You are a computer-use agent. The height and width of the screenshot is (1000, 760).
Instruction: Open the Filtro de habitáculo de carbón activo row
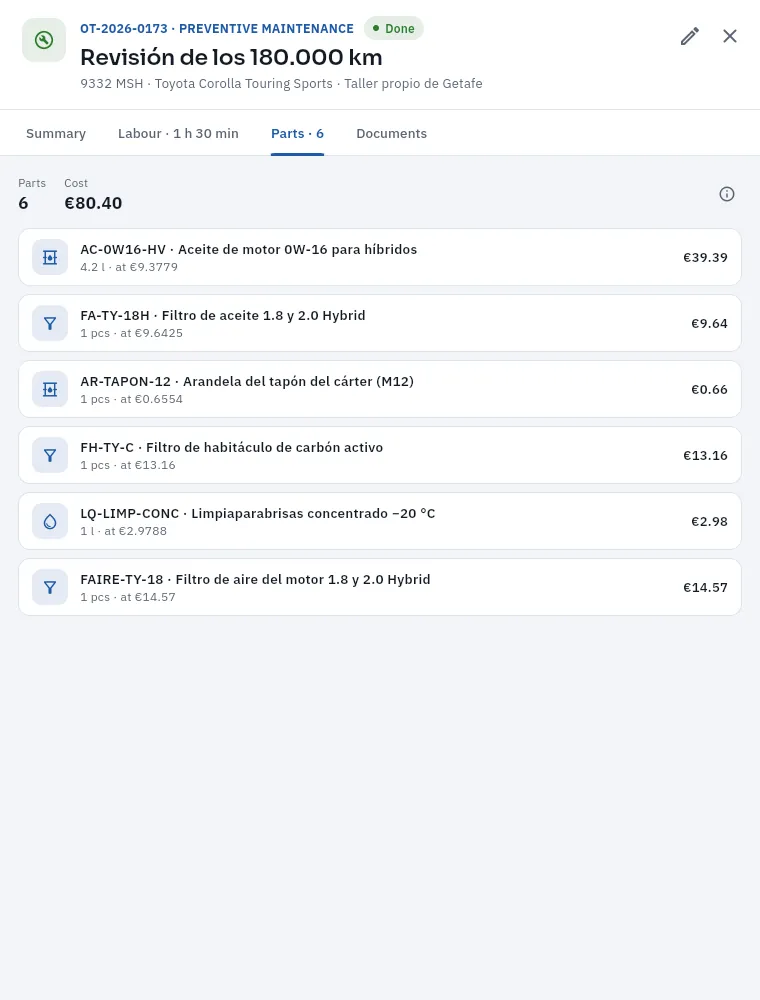point(380,455)
